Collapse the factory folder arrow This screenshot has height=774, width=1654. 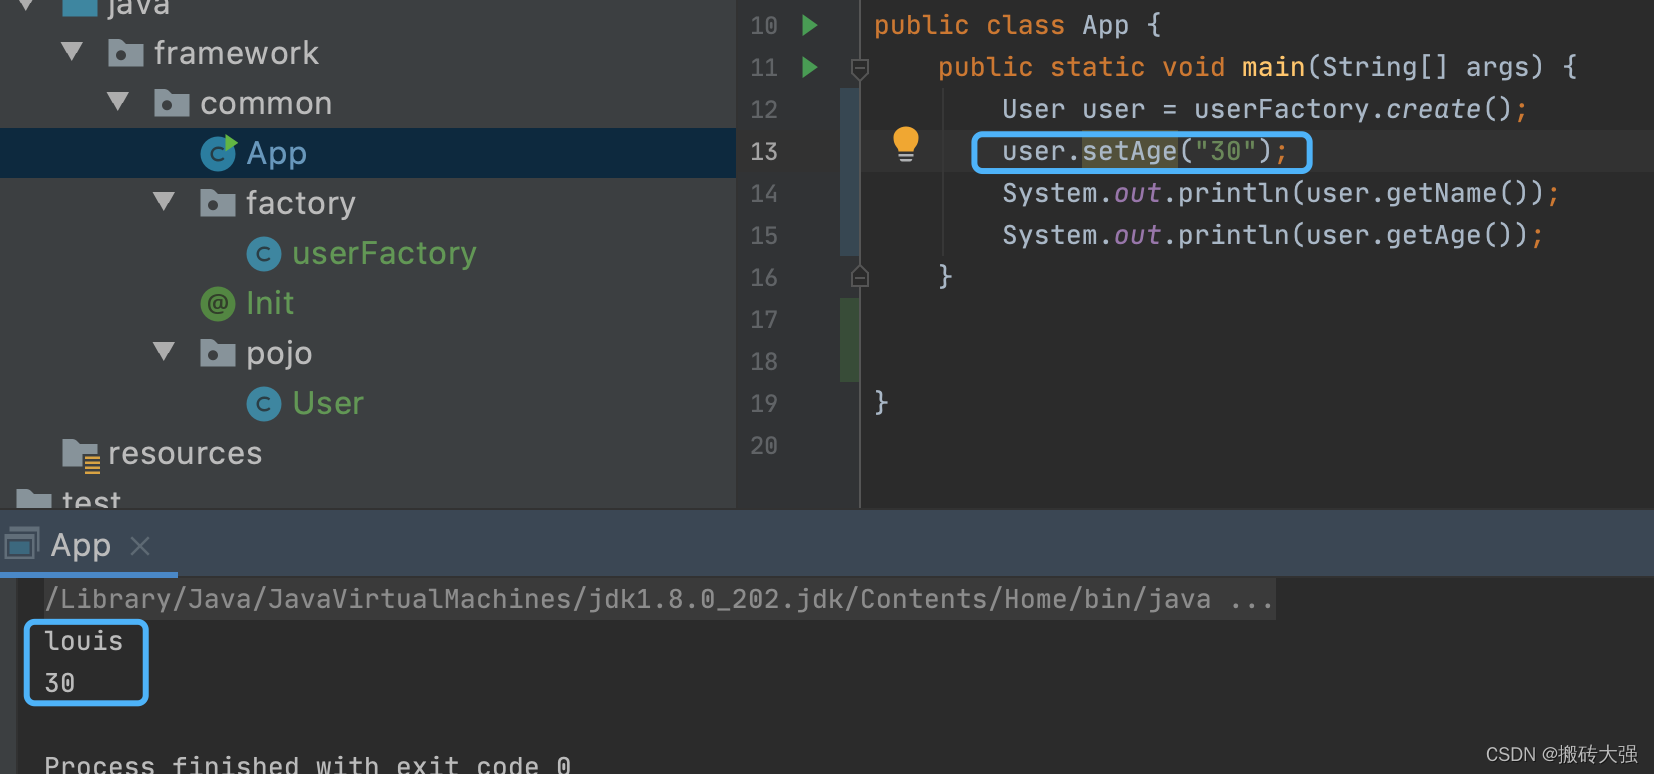(164, 201)
